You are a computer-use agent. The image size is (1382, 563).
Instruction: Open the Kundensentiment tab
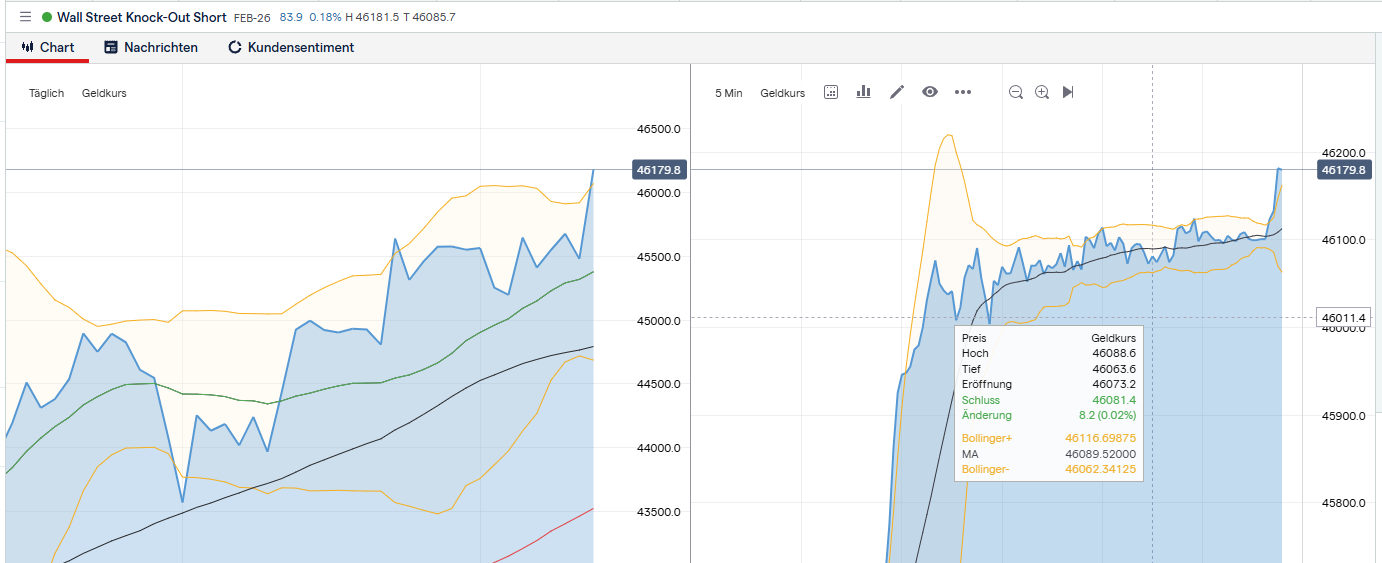291,47
